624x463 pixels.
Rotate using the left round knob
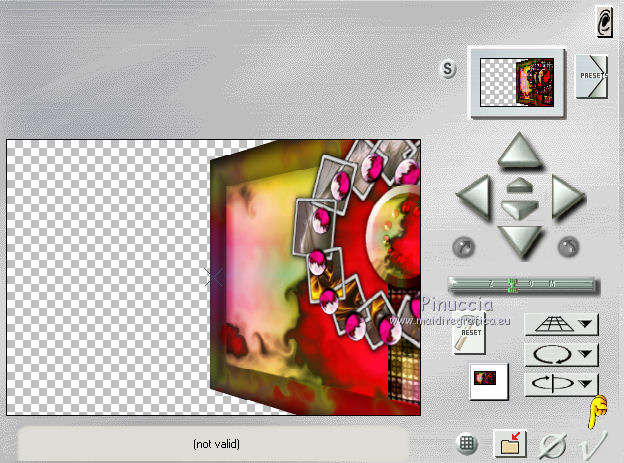[464, 247]
